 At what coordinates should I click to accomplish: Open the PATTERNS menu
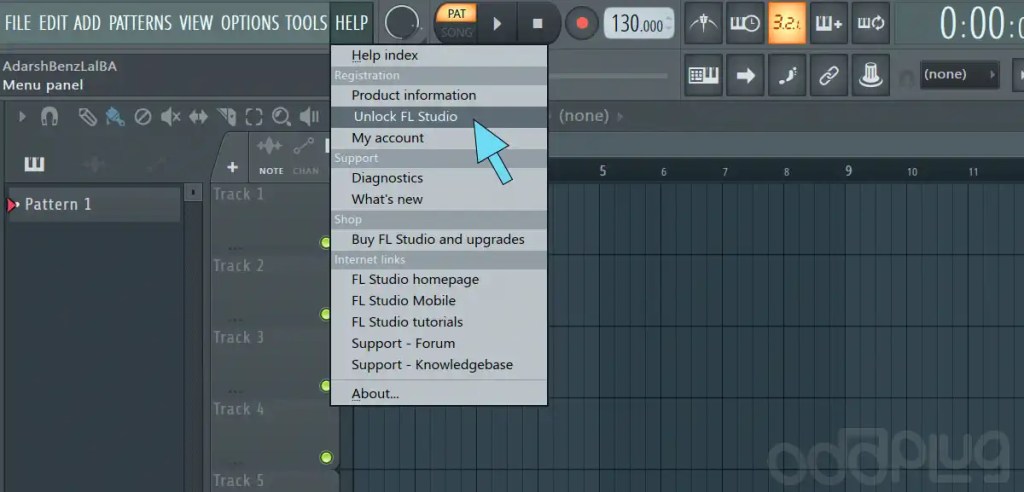pos(140,23)
